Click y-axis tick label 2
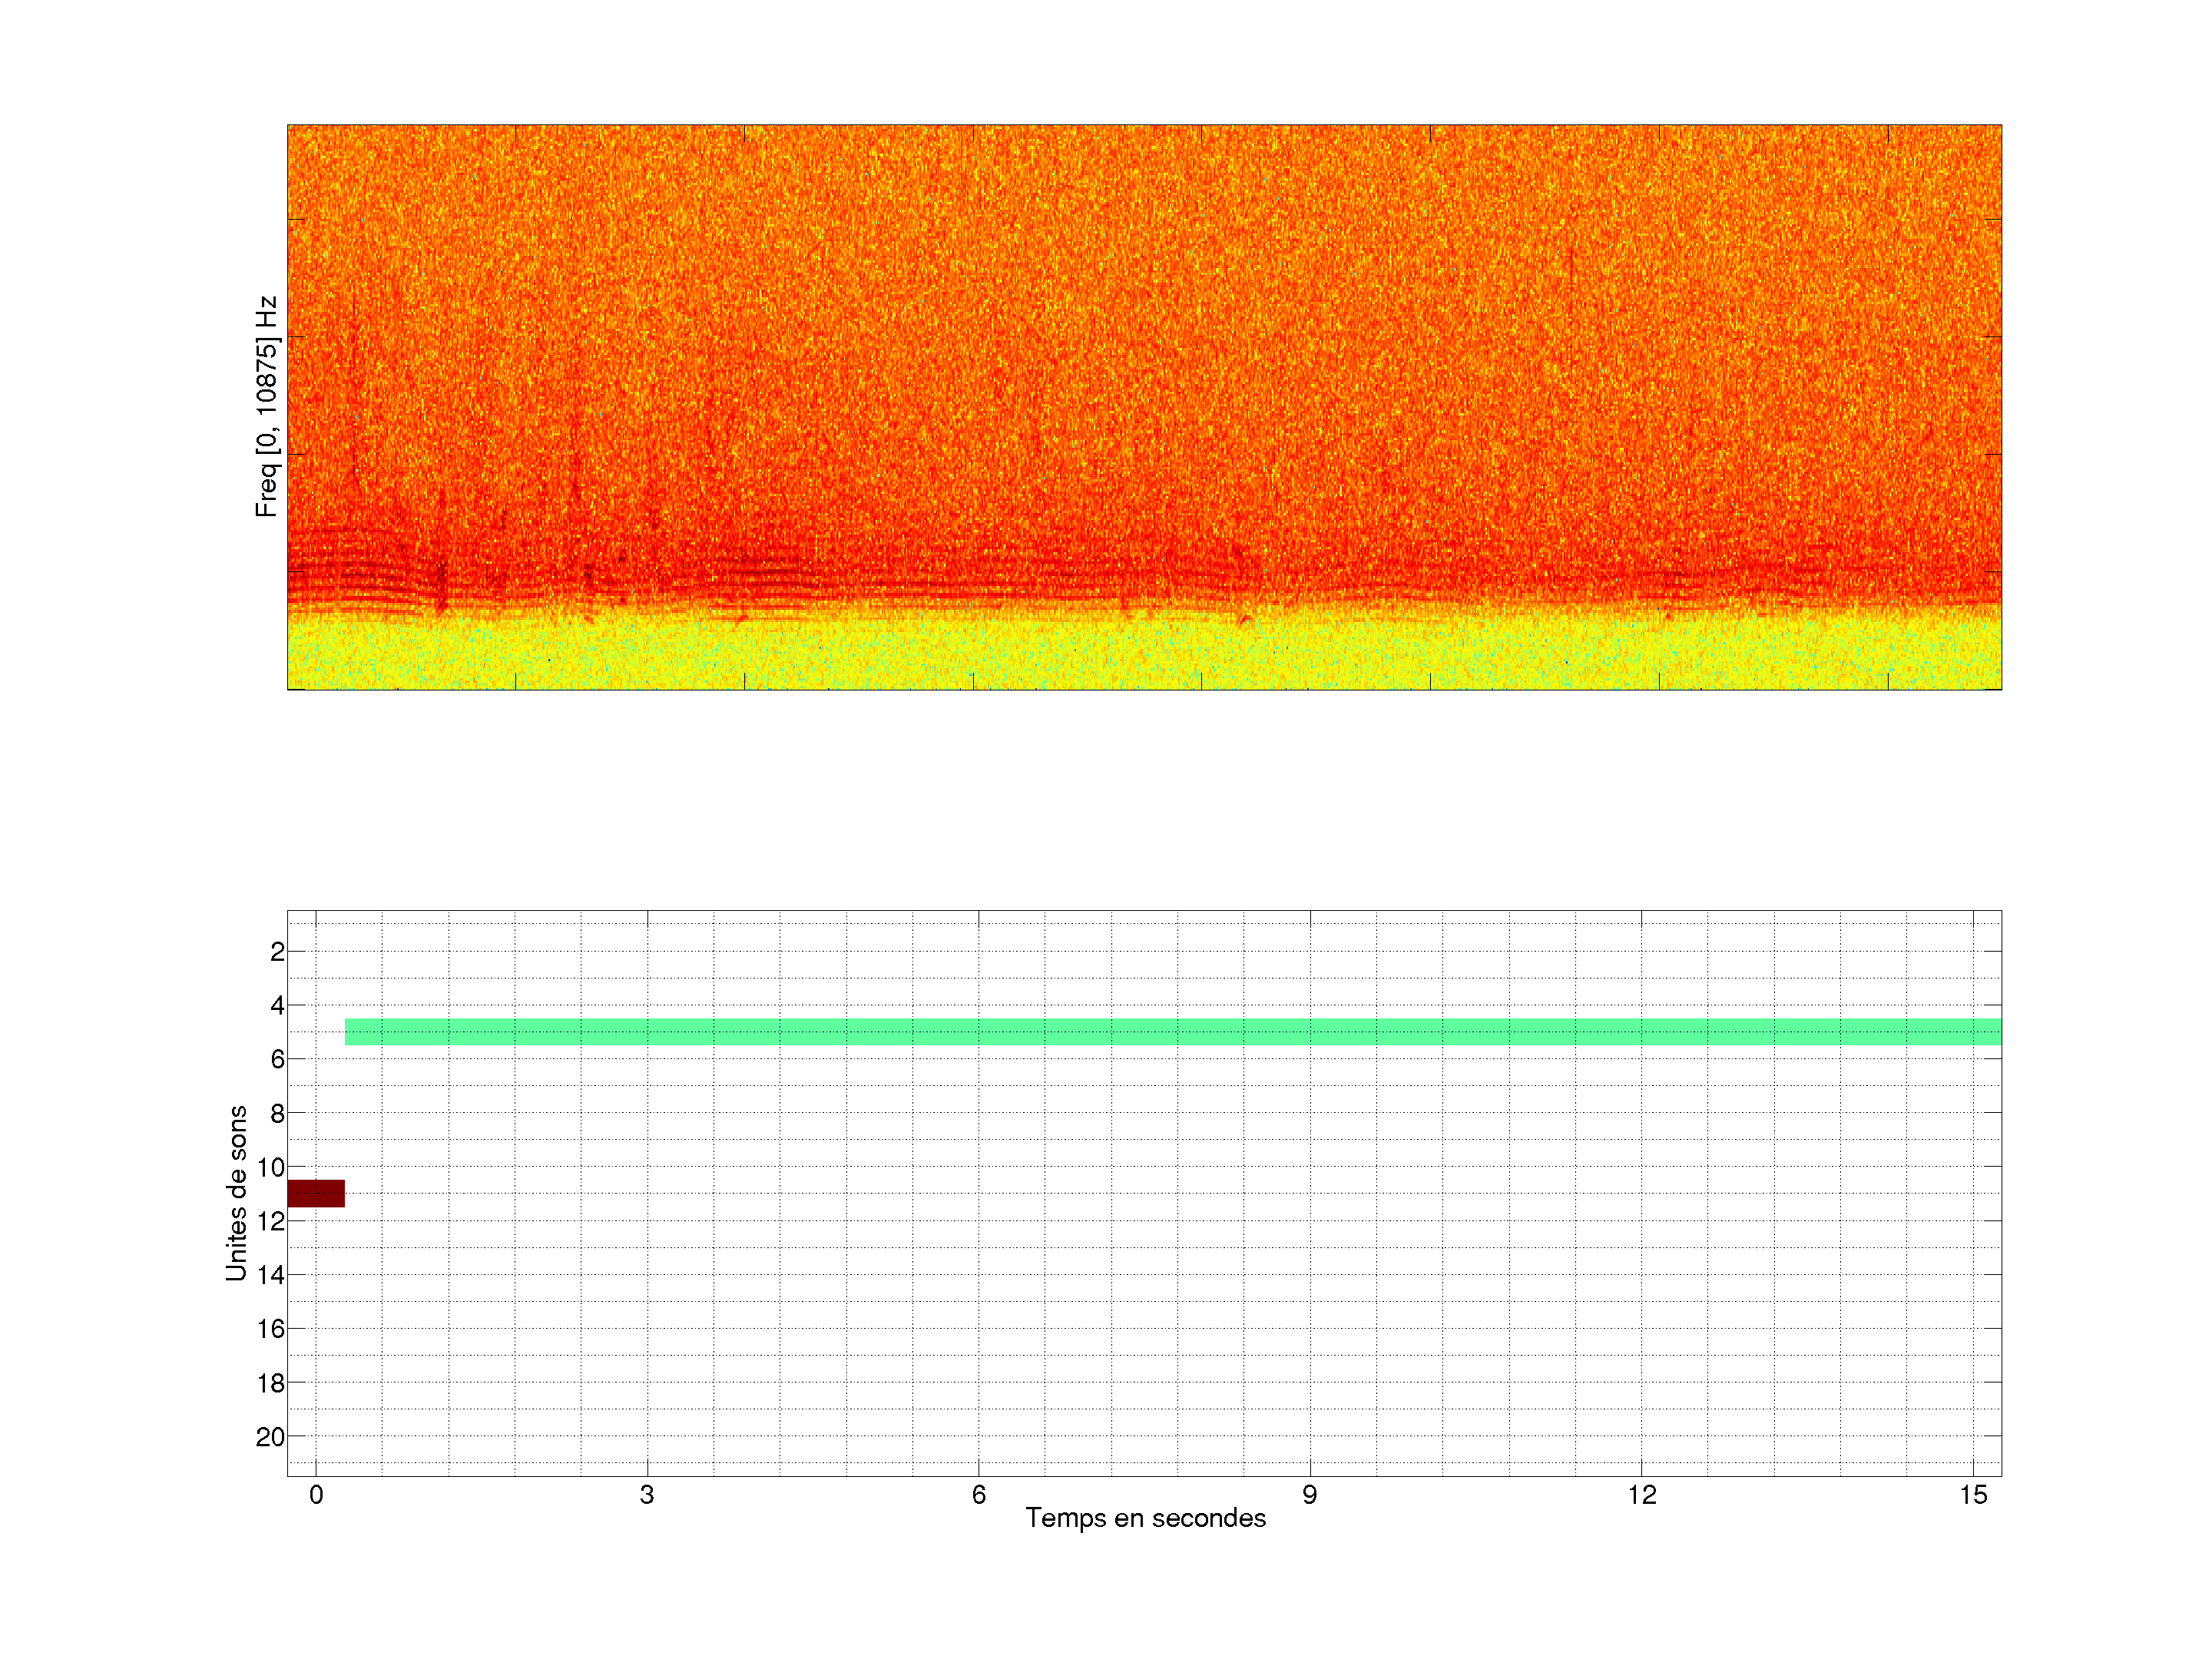2212x1659 pixels. point(277,952)
